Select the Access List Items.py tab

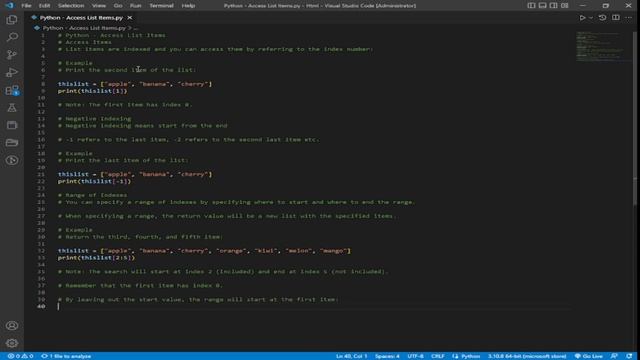pos(81,18)
